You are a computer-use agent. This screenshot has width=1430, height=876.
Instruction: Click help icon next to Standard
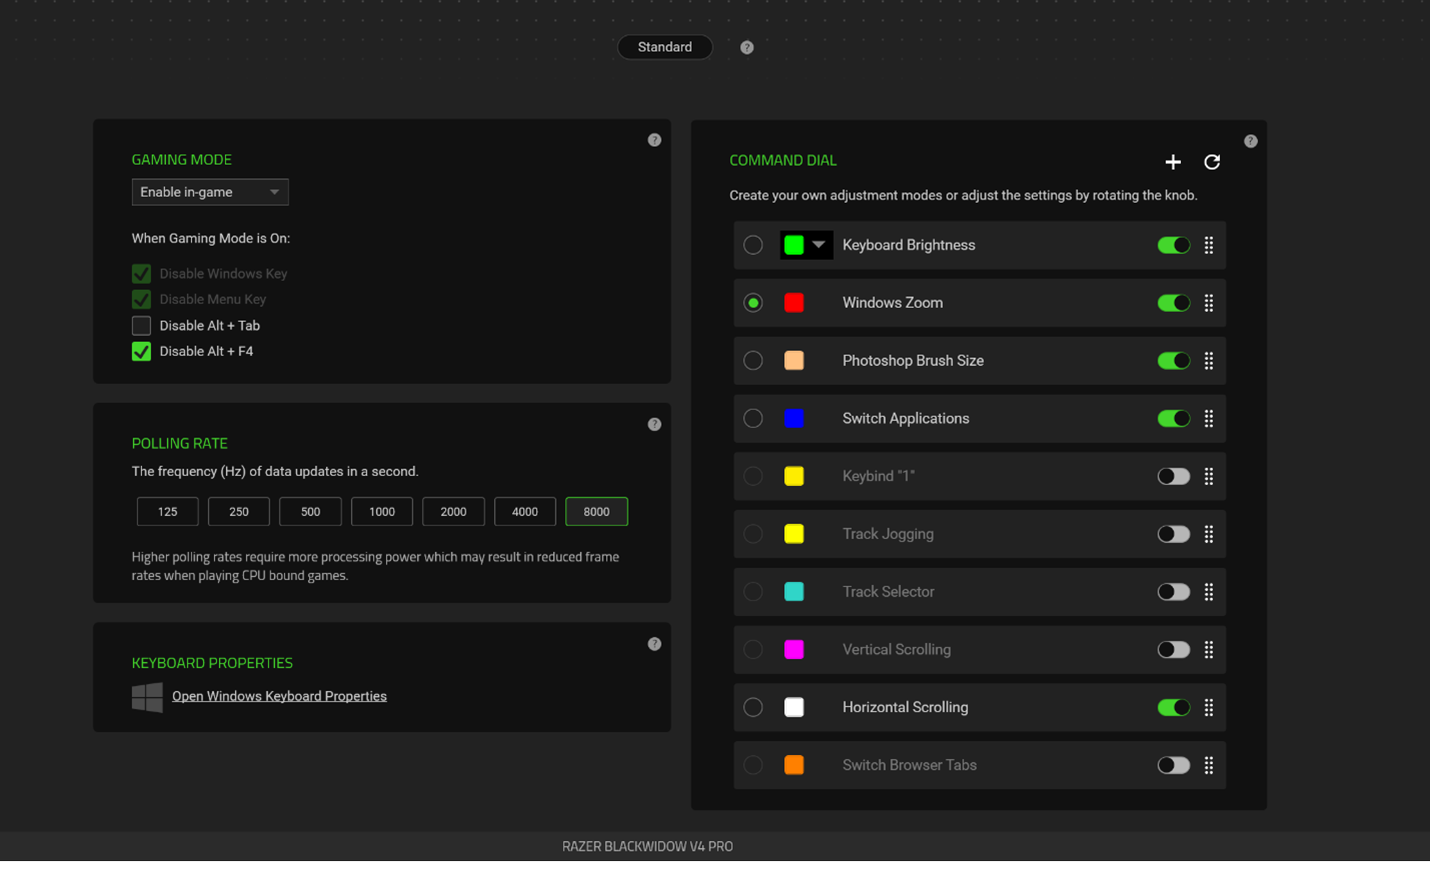(x=747, y=47)
